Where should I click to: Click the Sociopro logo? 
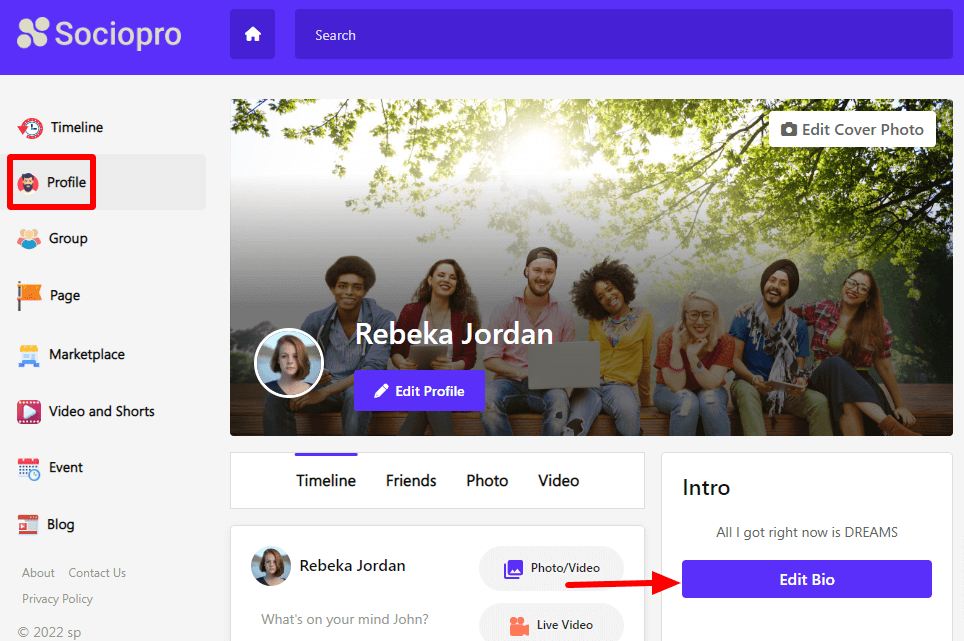99,34
